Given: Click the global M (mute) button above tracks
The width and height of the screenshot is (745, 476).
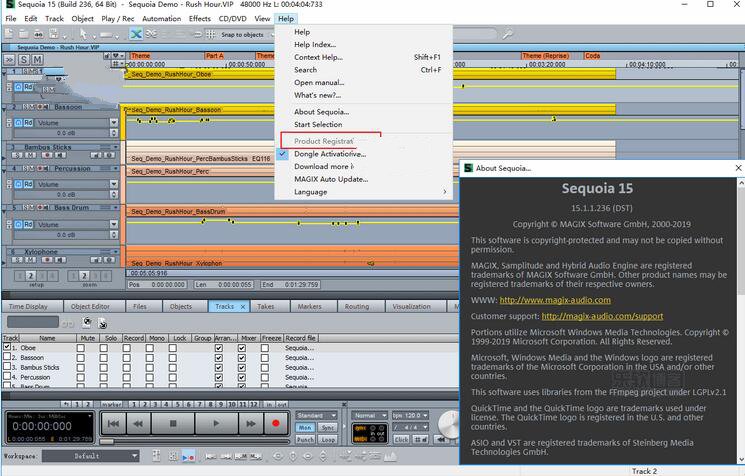Looking at the screenshot, I should click(x=37, y=60).
